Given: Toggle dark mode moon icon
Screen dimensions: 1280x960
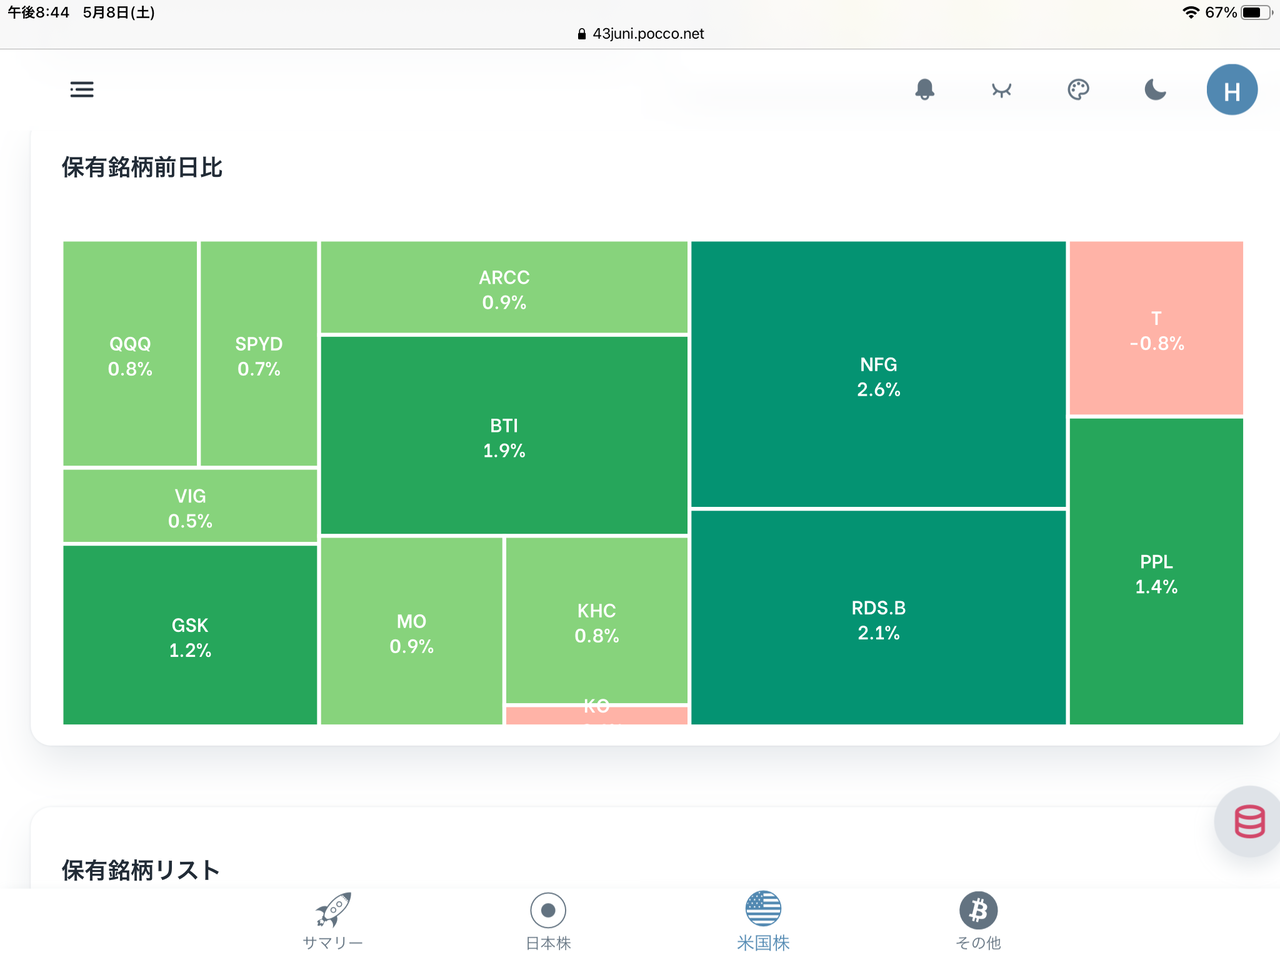Looking at the screenshot, I should tap(1155, 90).
